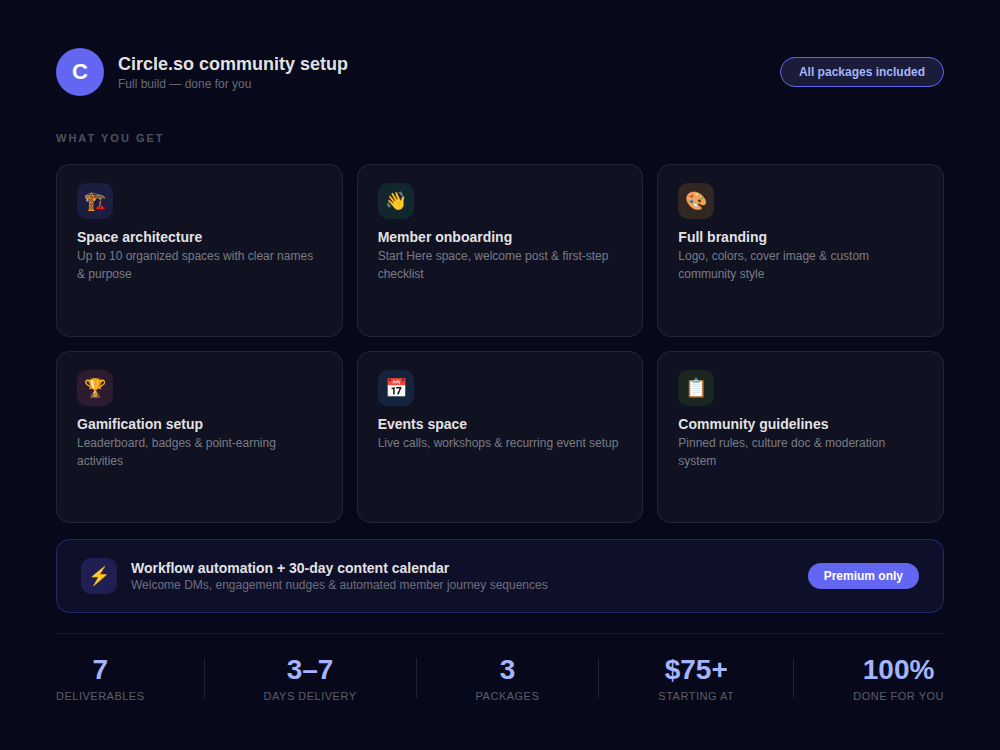This screenshot has height=750, width=1000.
Task: Click the 100% stat value
Action: (899, 670)
